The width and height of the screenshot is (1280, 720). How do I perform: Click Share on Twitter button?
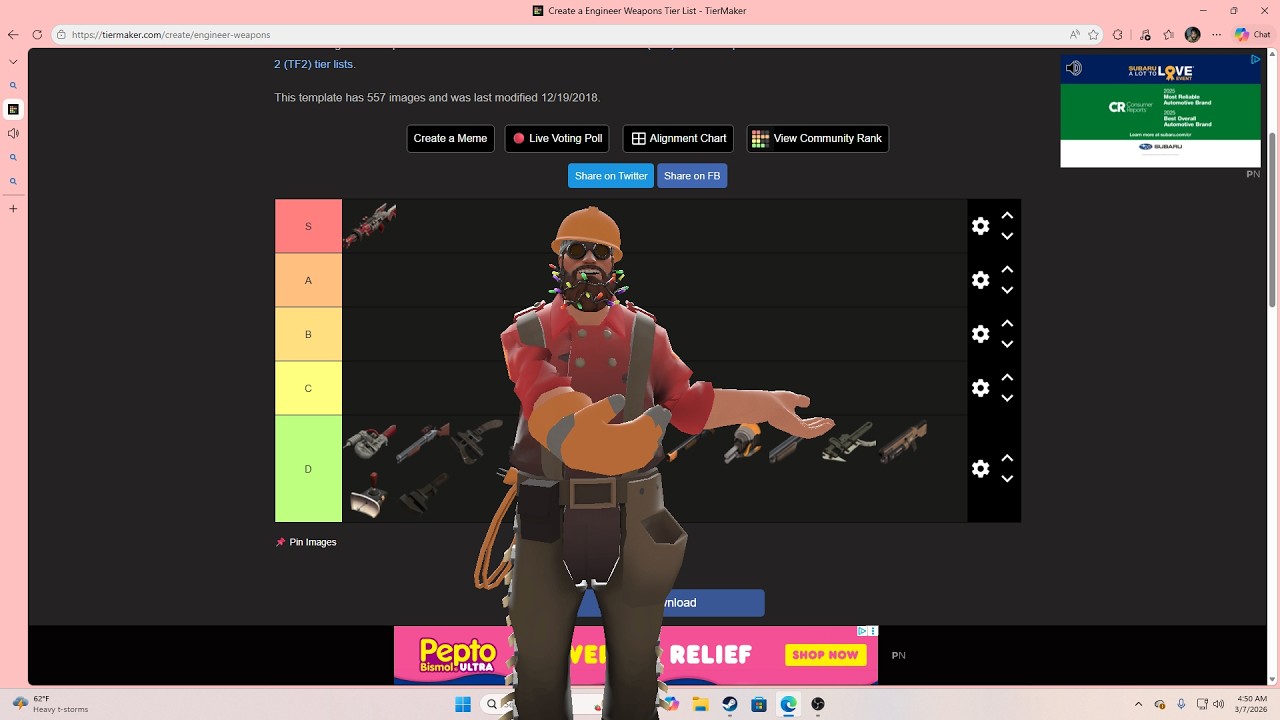[611, 175]
